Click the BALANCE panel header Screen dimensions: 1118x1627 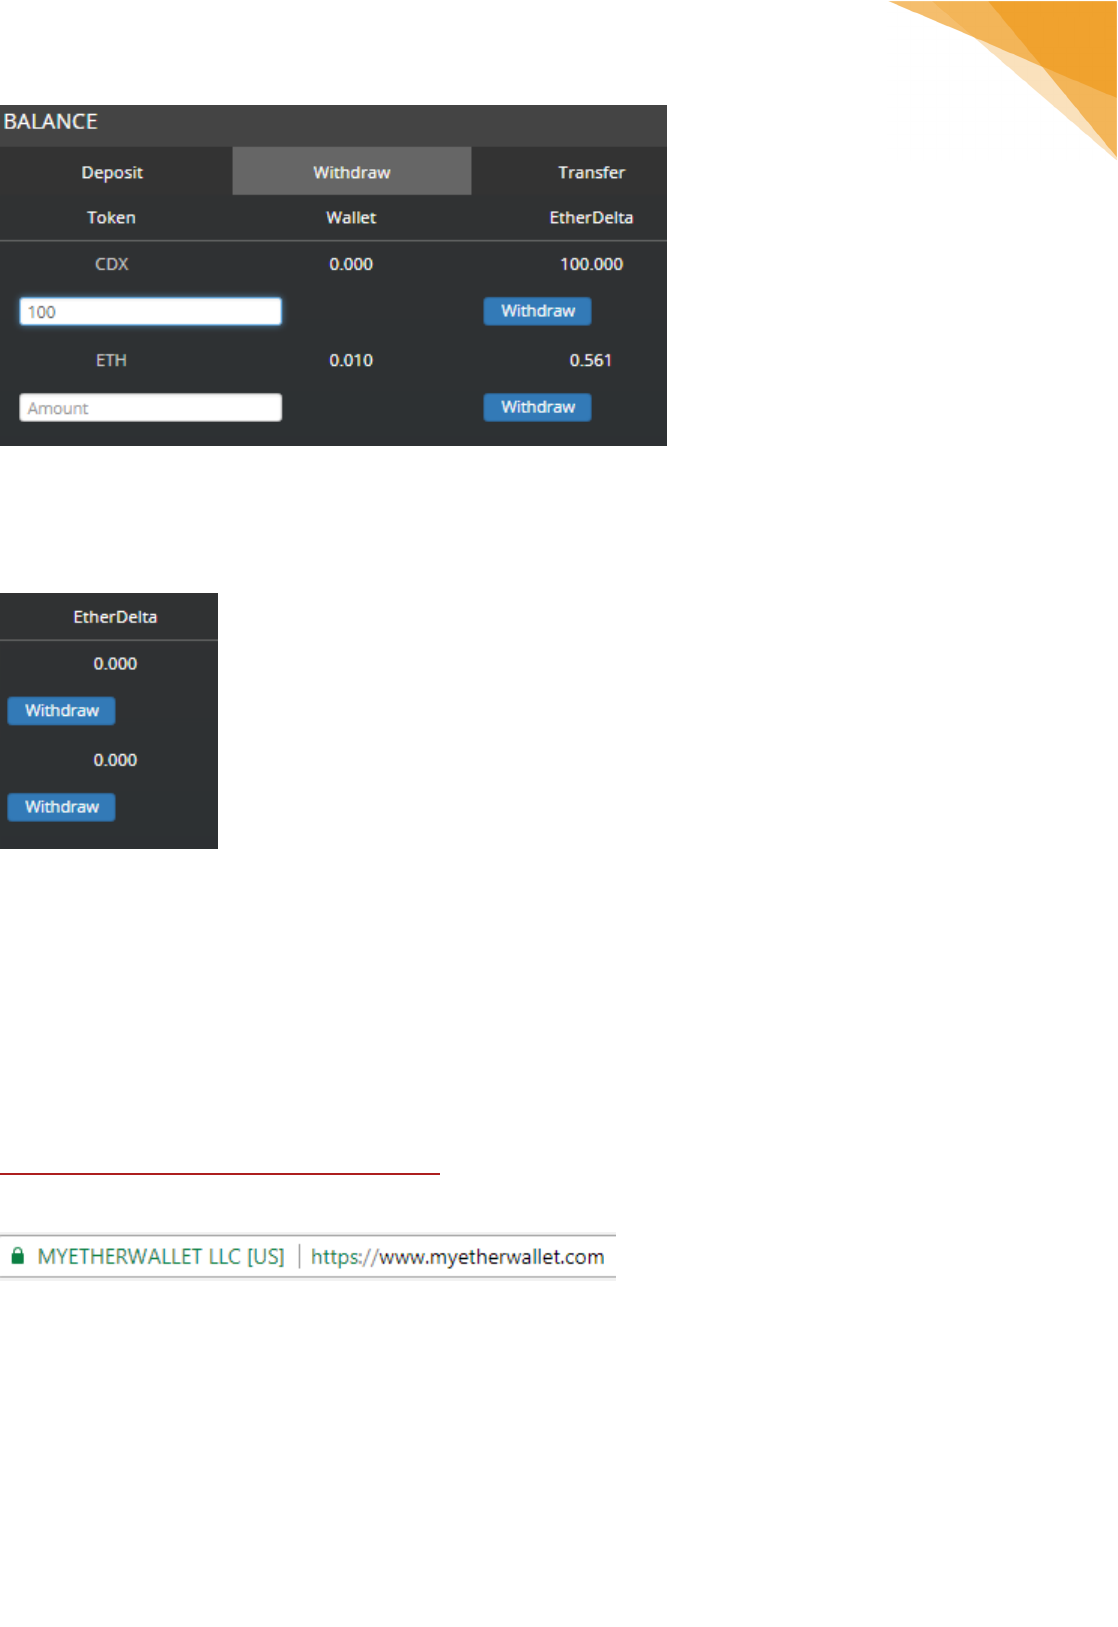click(x=333, y=126)
